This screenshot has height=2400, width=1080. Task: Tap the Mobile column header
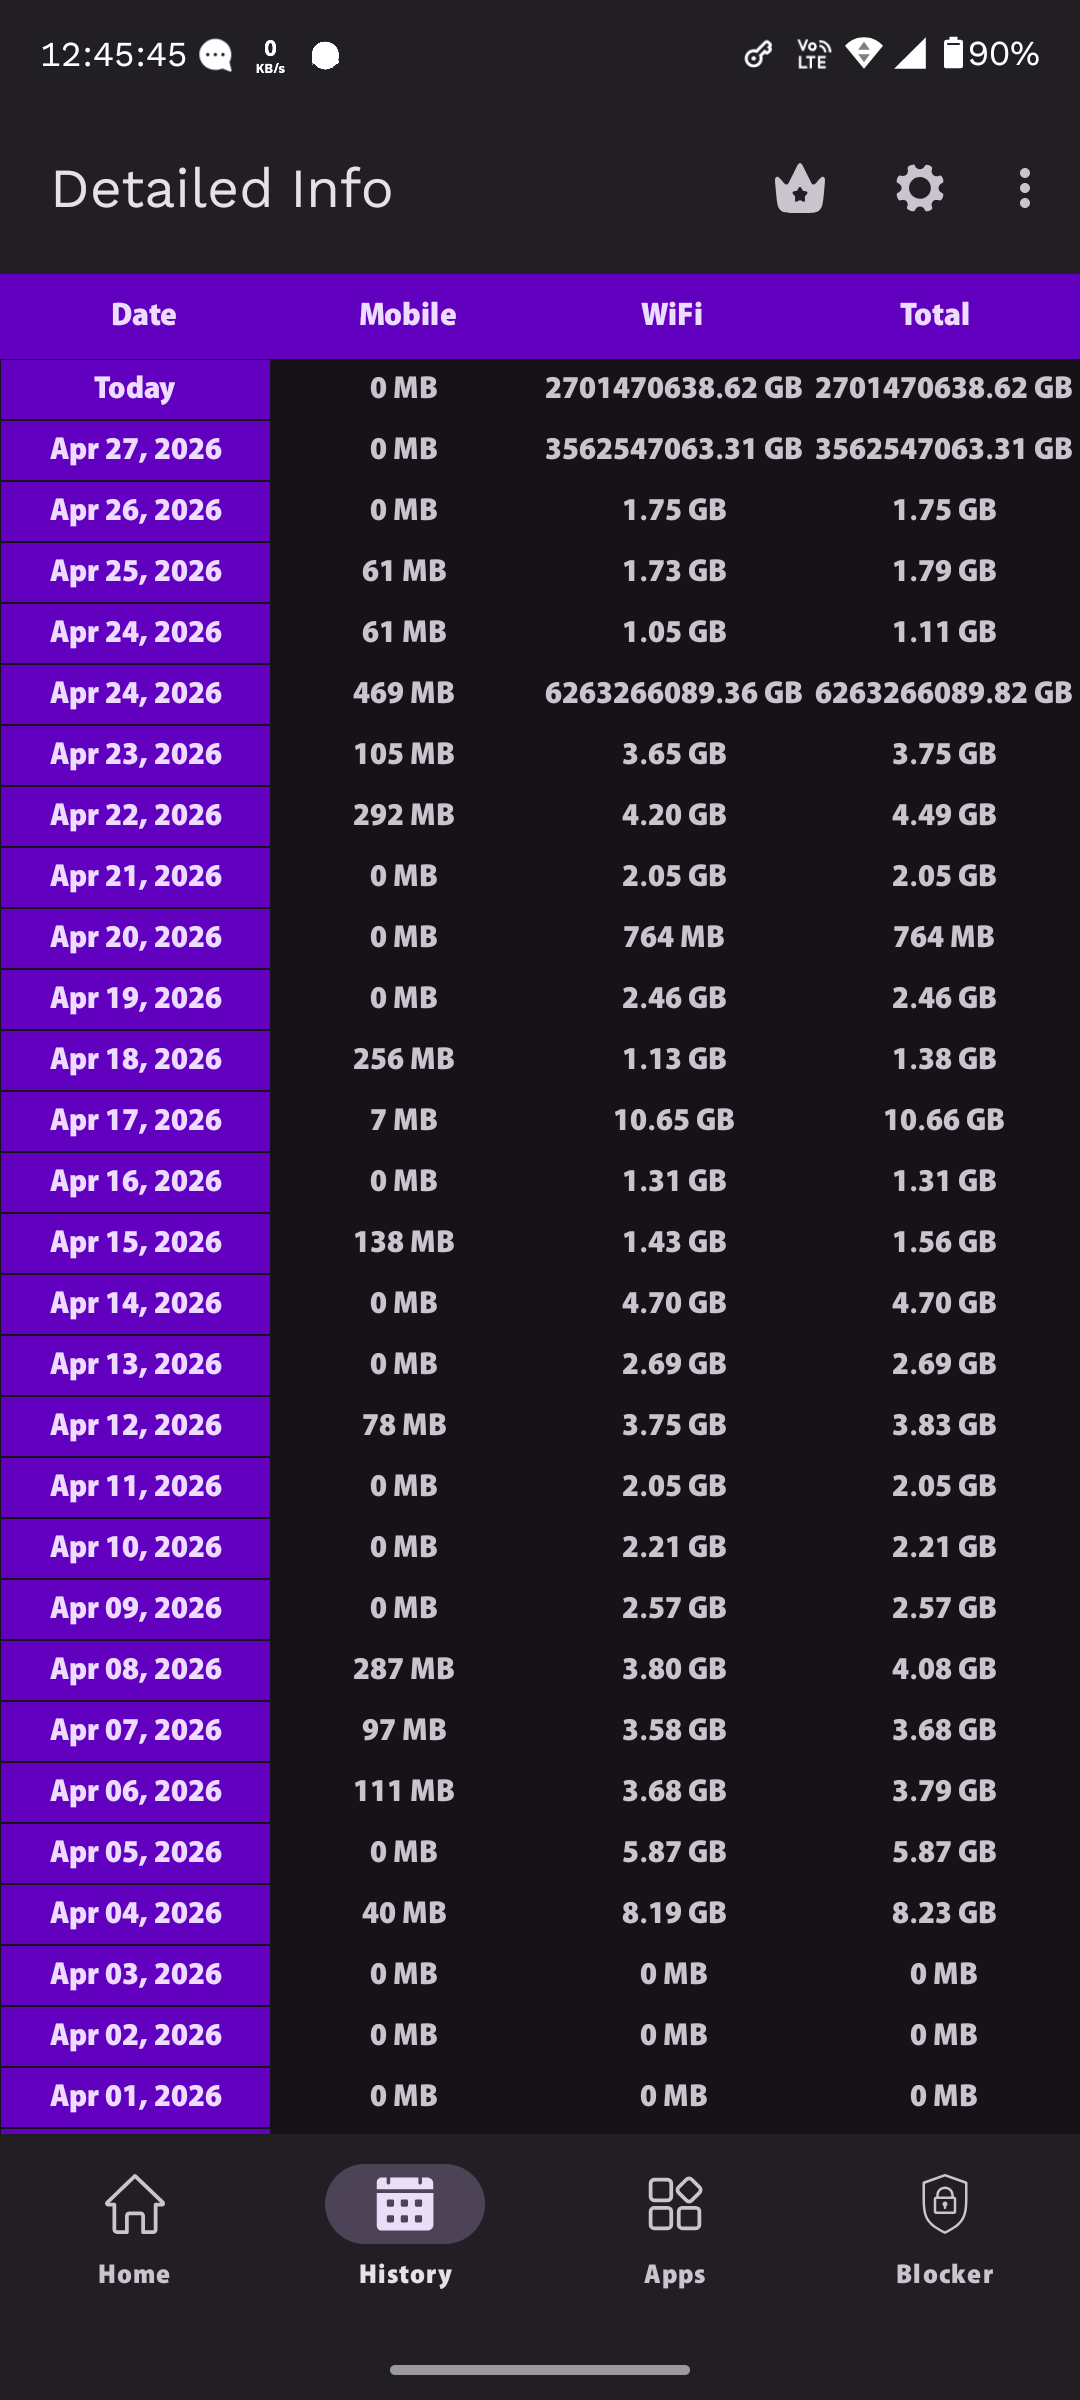(x=408, y=315)
